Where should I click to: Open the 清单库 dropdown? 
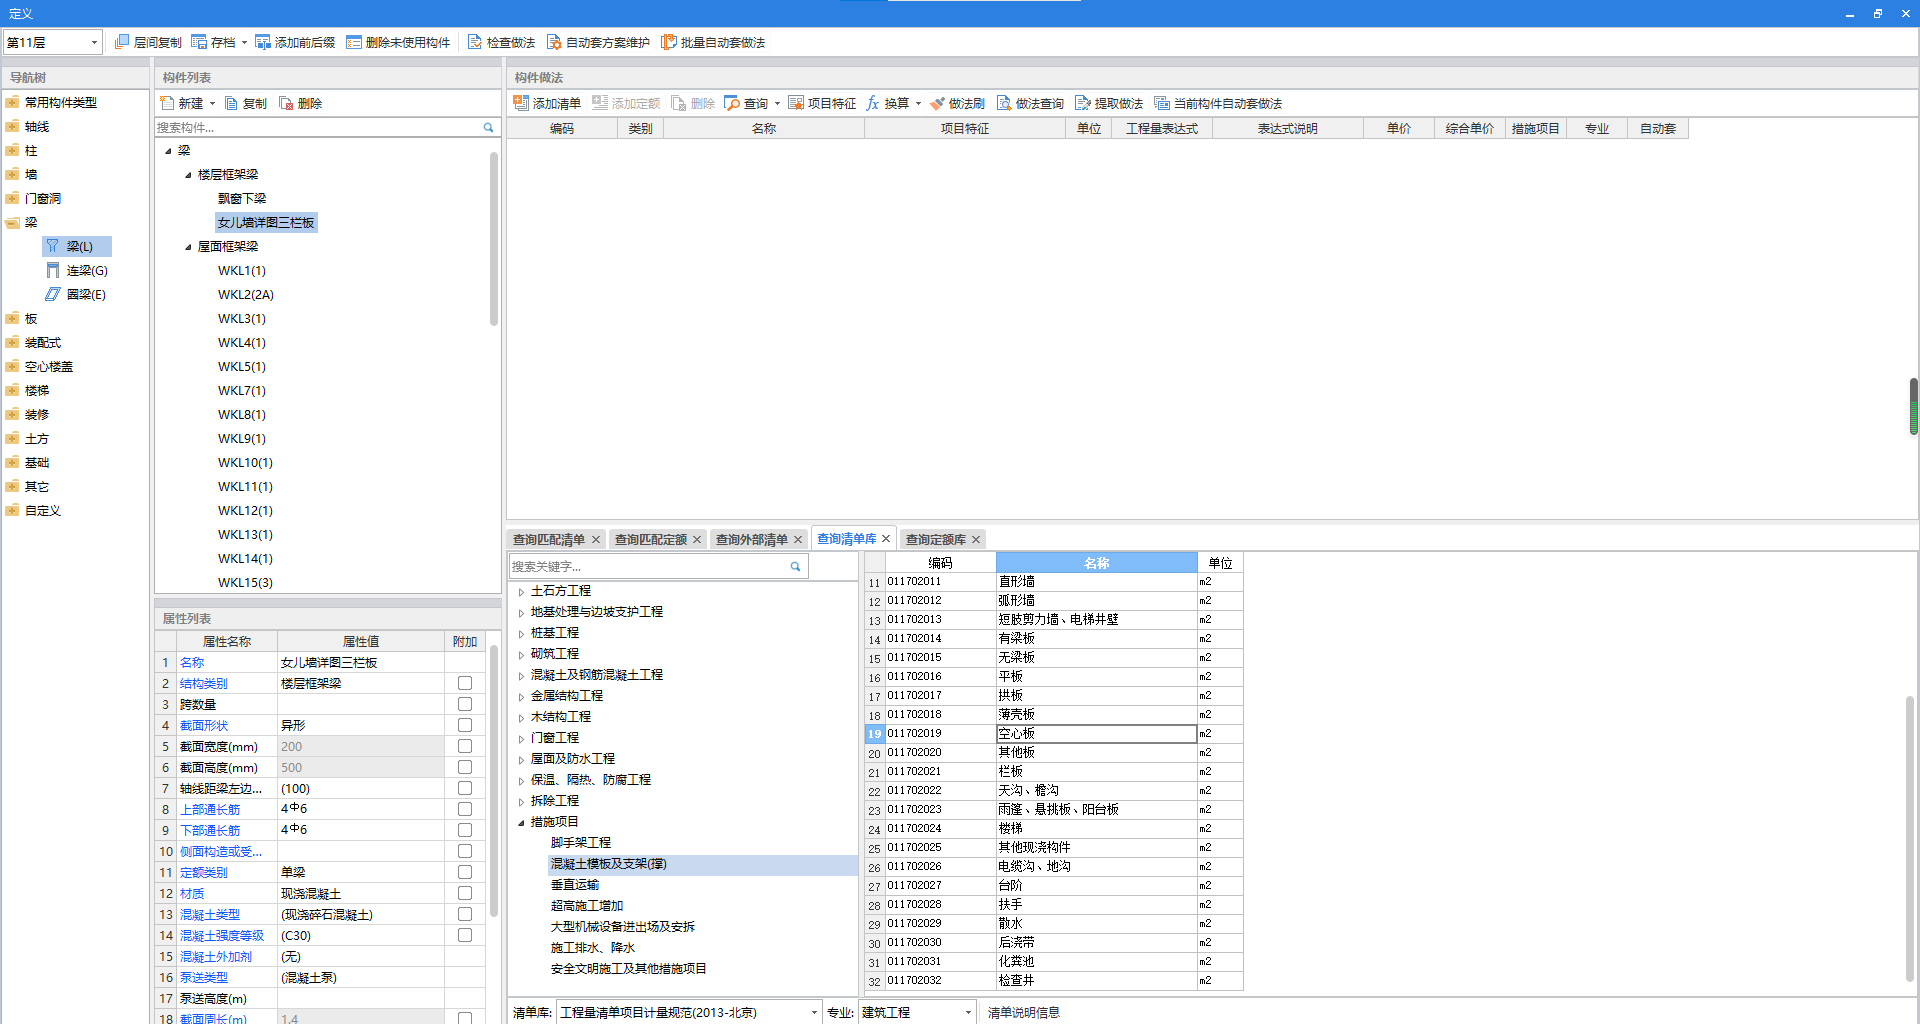813,1012
